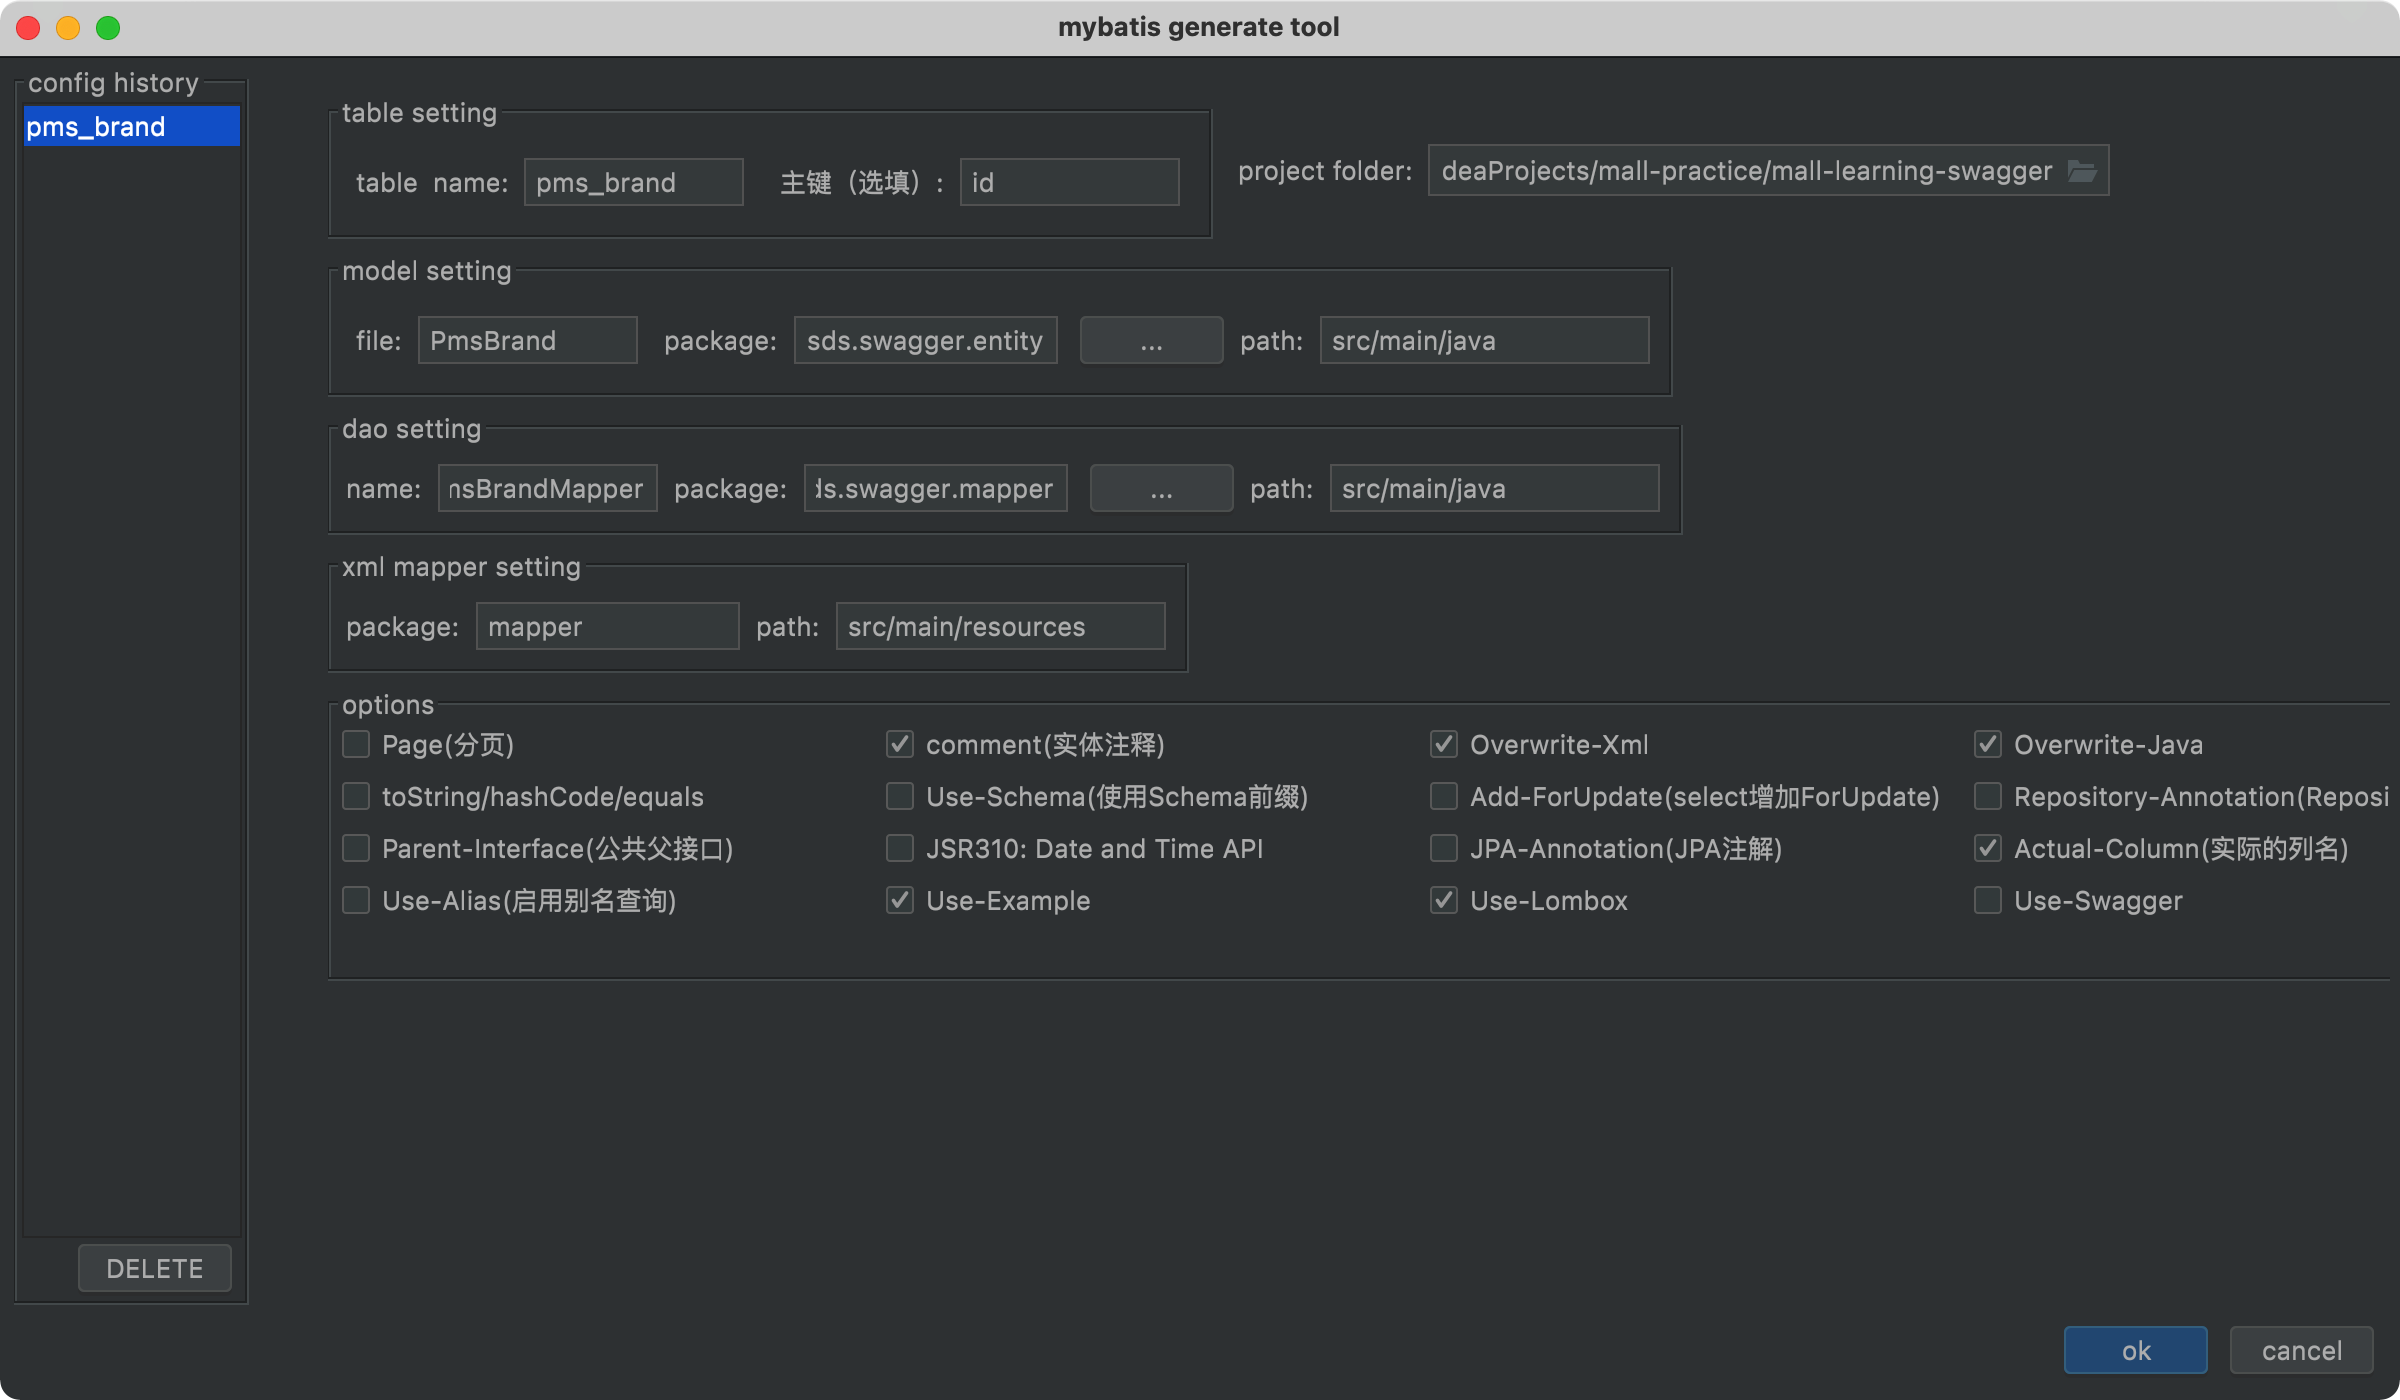Change the model file name PmsBrand
Image resolution: width=2400 pixels, height=1400 pixels.
pos(528,341)
